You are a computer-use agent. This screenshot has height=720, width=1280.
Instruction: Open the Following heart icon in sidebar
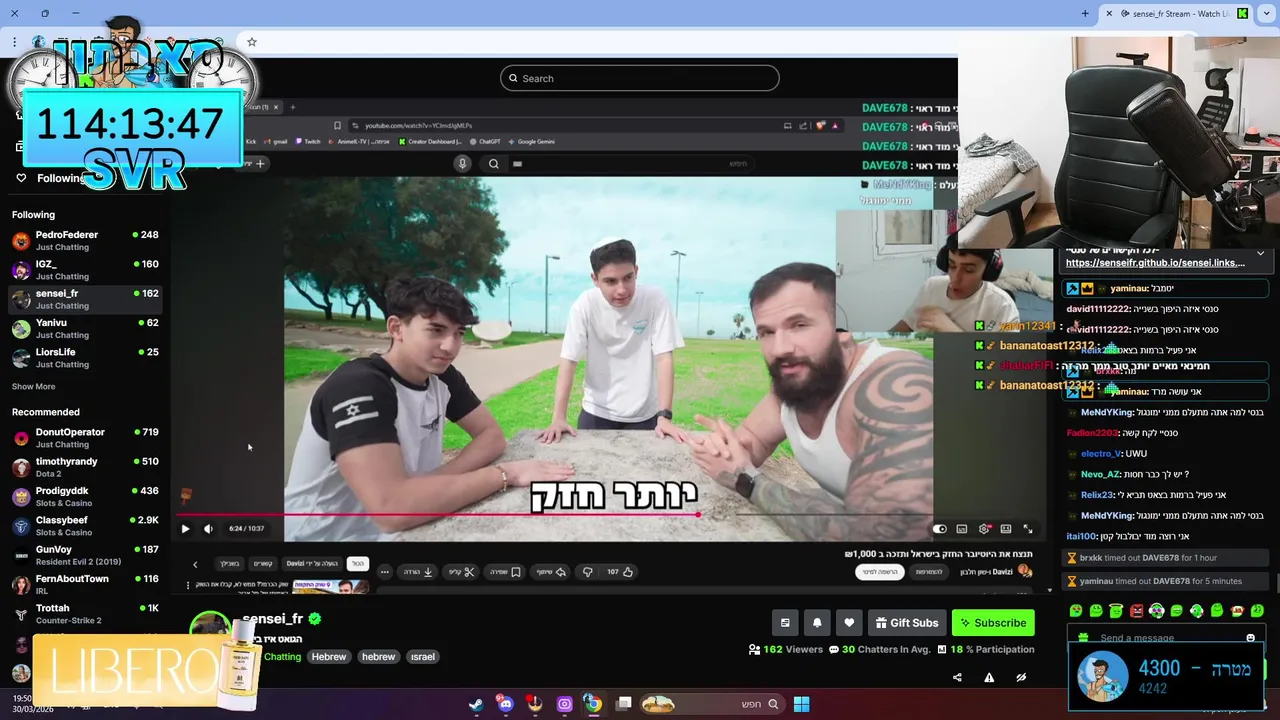pos(21,178)
